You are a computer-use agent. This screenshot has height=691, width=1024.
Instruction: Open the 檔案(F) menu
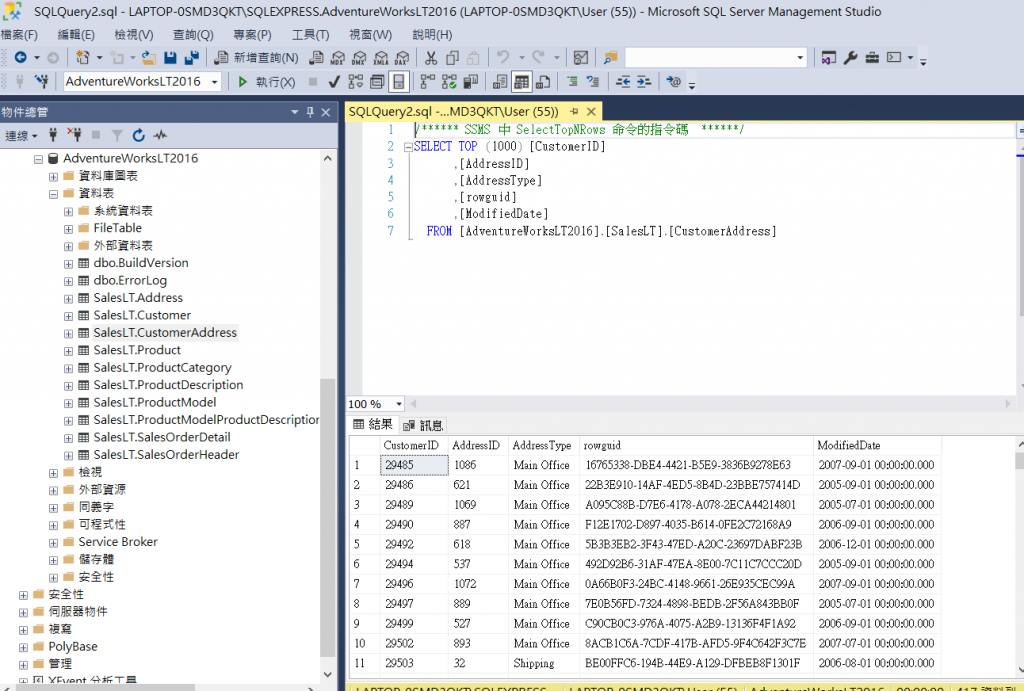coord(19,35)
